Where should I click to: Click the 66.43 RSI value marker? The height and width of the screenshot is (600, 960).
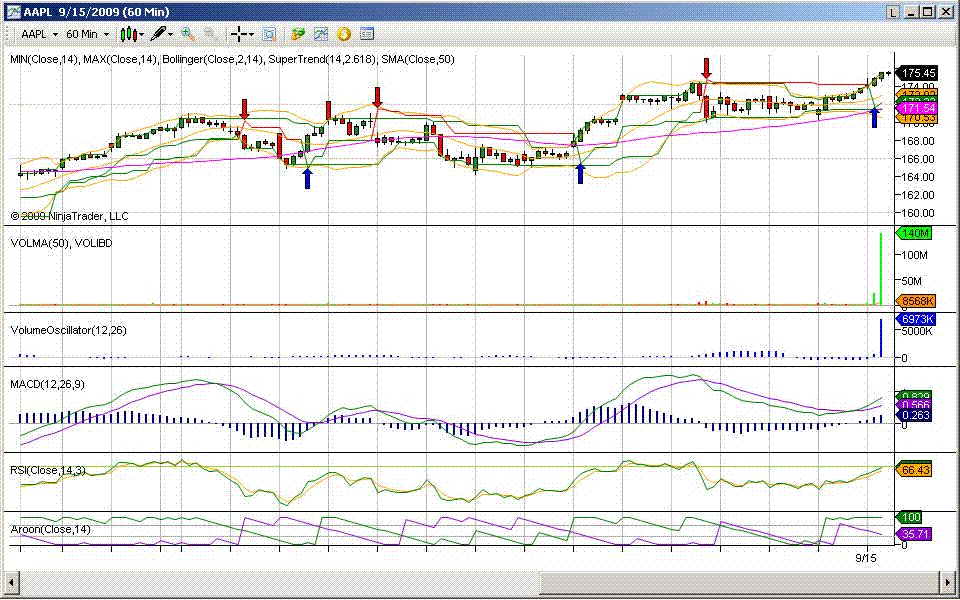click(x=913, y=470)
